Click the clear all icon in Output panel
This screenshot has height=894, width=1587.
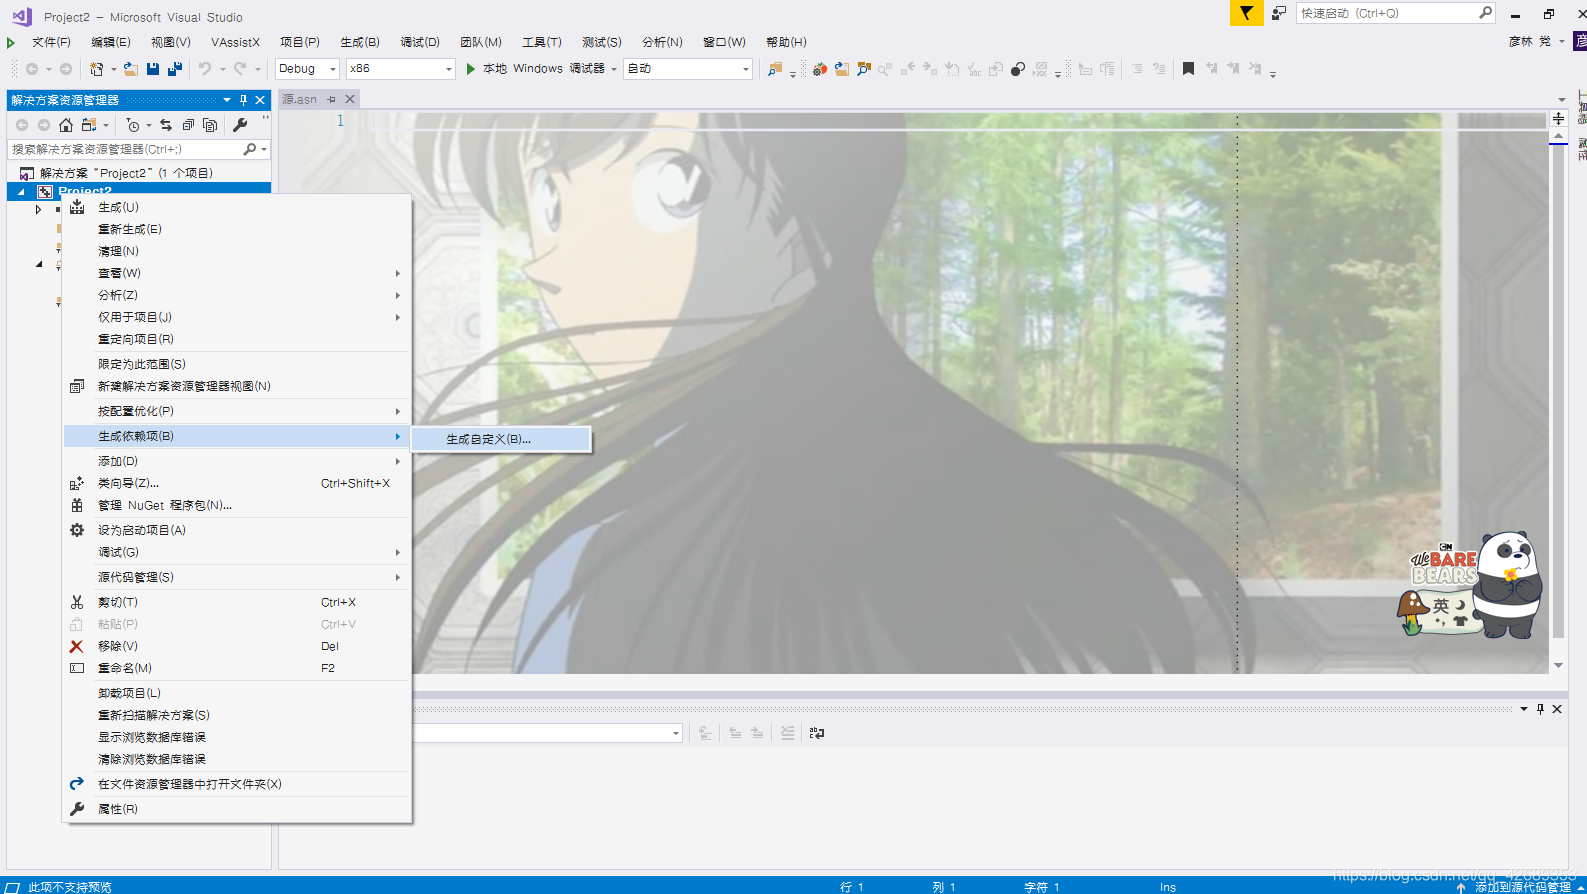(787, 733)
